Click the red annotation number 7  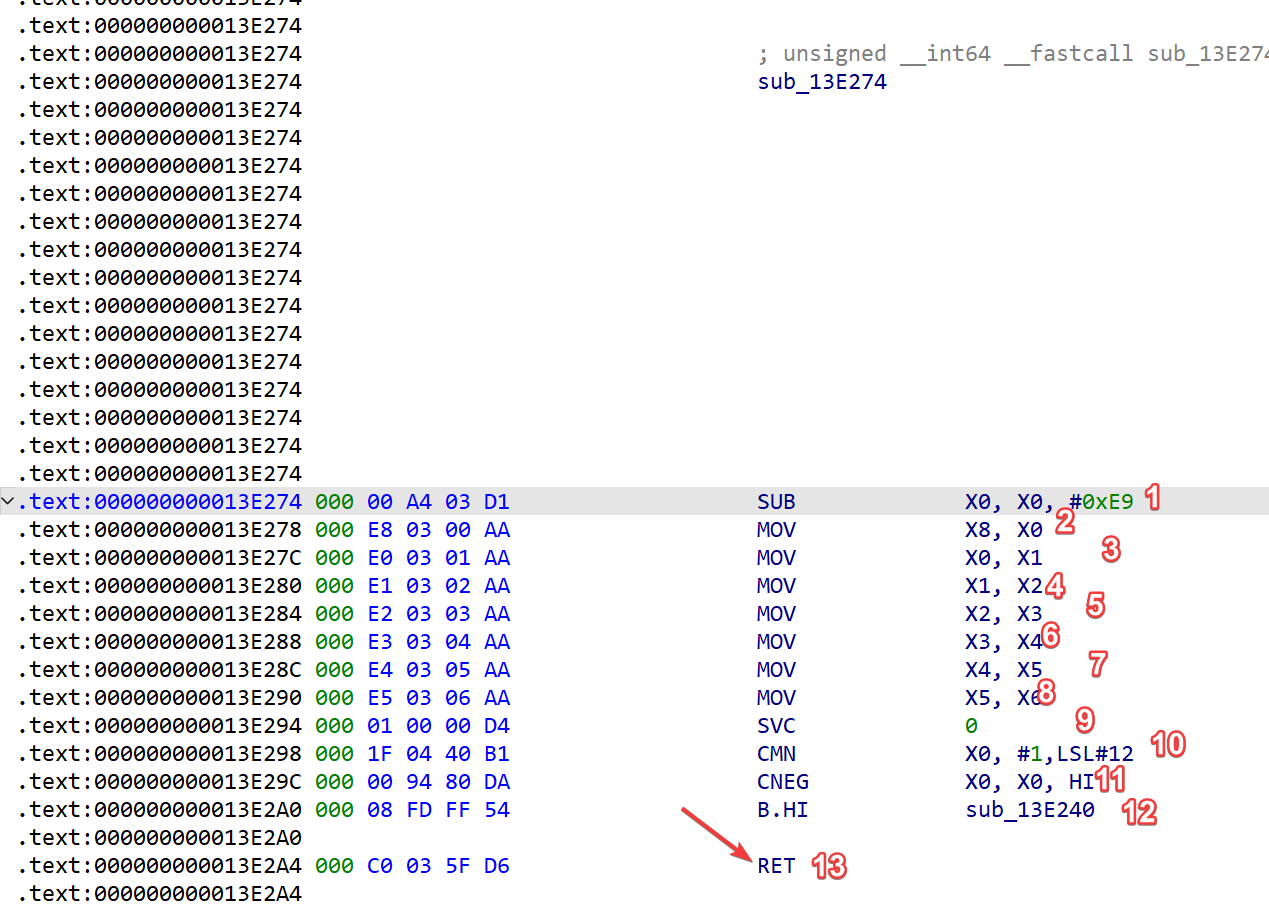[1098, 663]
